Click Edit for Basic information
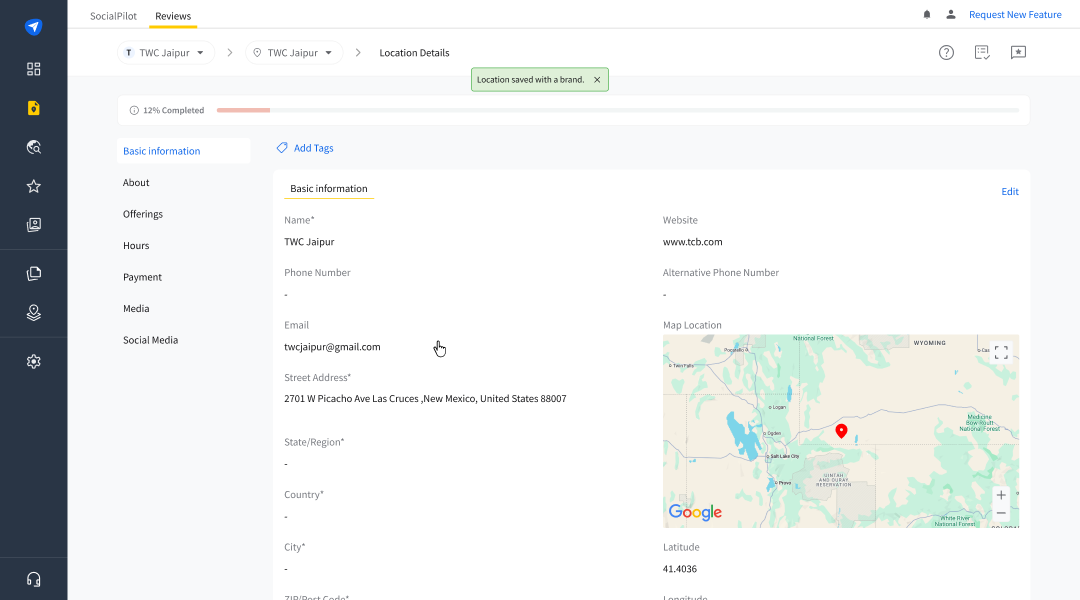The image size is (1080, 600). 1010,192
